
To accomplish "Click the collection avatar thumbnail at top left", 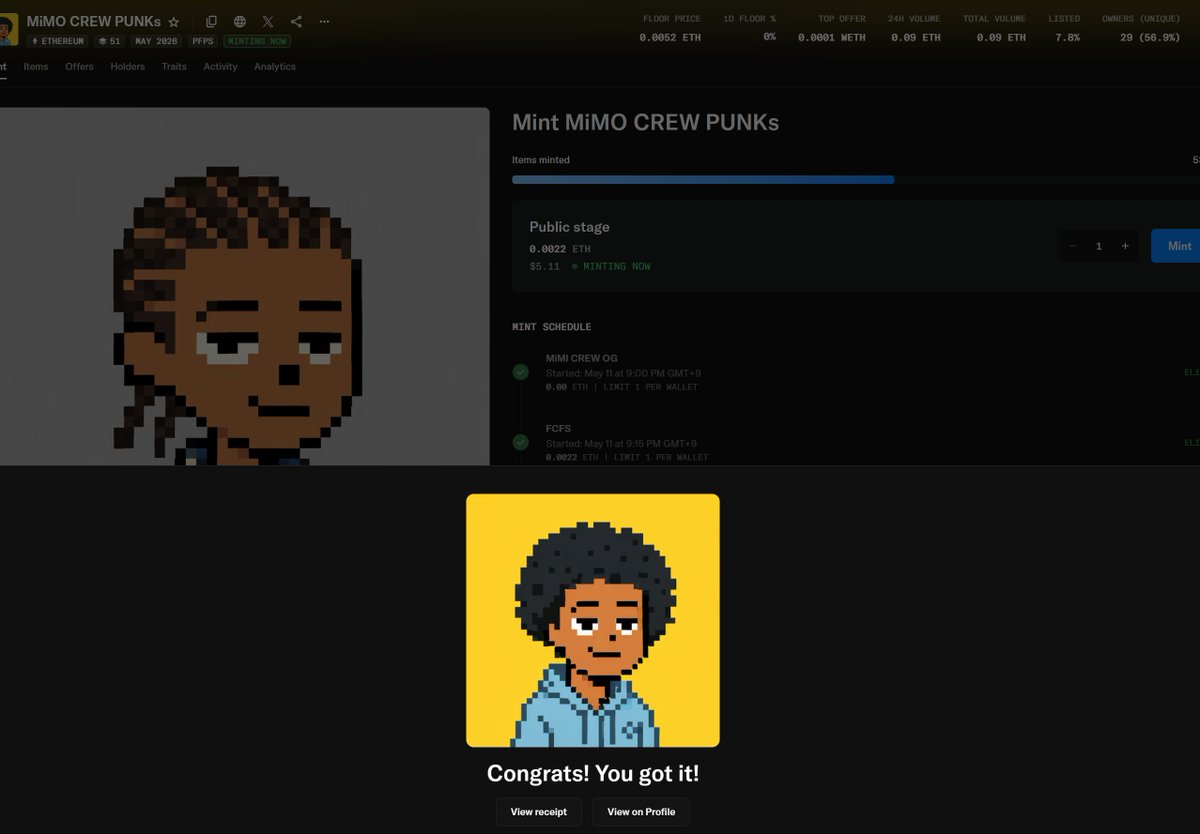I will click(8, 29).
